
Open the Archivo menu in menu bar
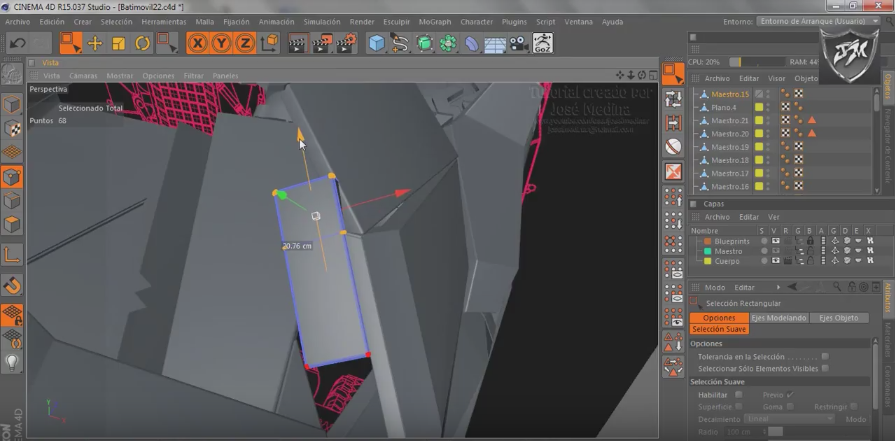pyautogui.click(x=18, y=22)
